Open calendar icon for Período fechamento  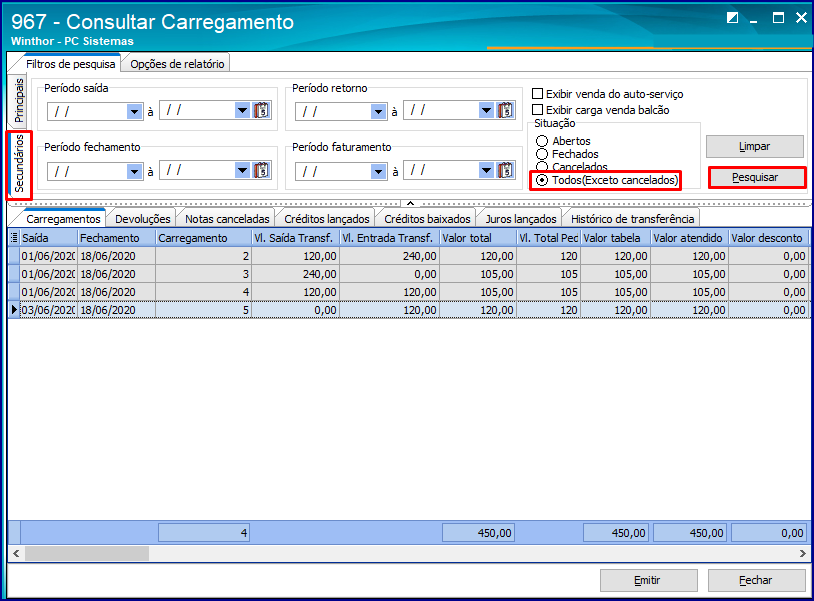pyautogui.click(x=261, y=170)
